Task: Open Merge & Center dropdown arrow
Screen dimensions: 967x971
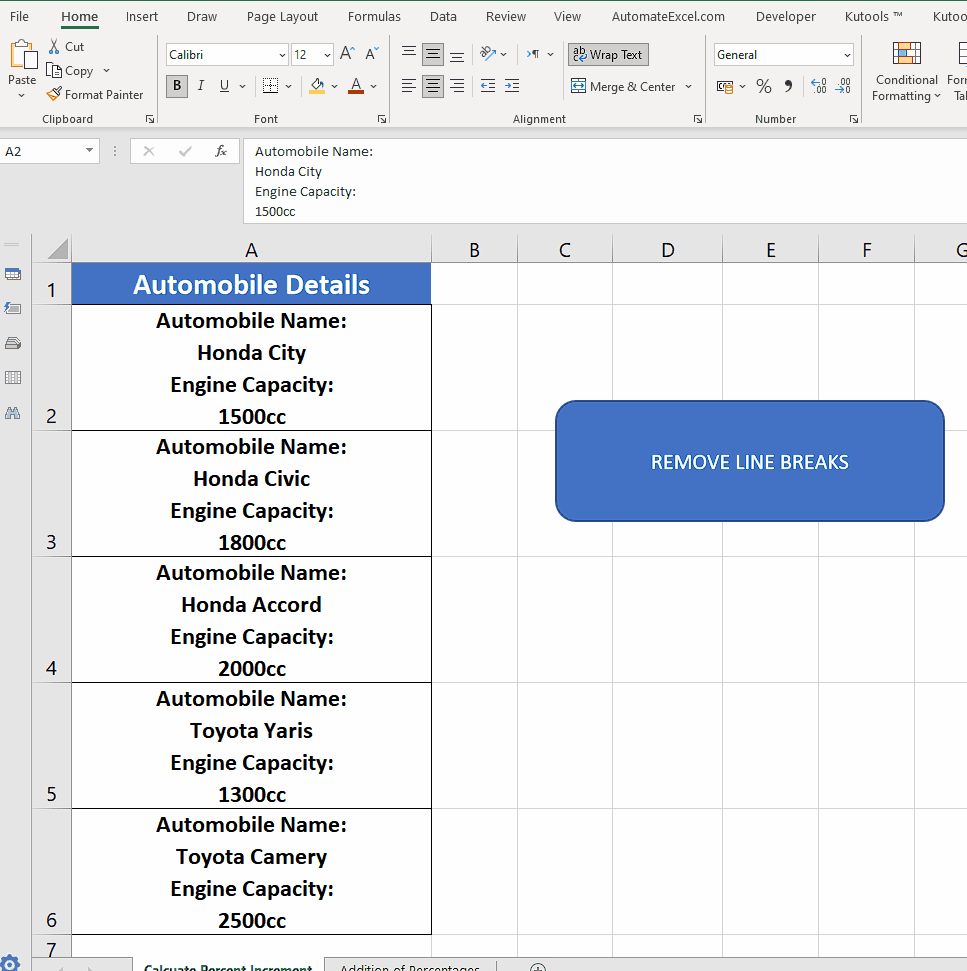Action: [x=688, y=87]
